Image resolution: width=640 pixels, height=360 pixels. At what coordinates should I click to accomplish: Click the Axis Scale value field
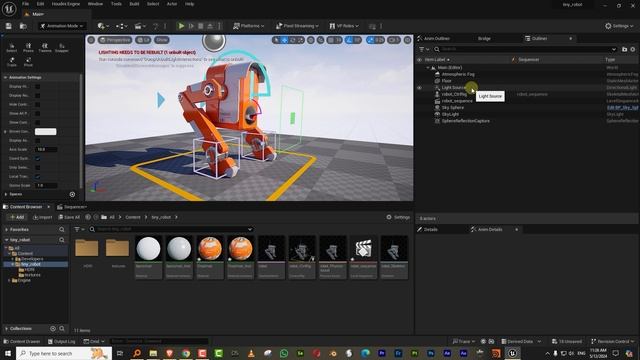click(x=47, y=149)
